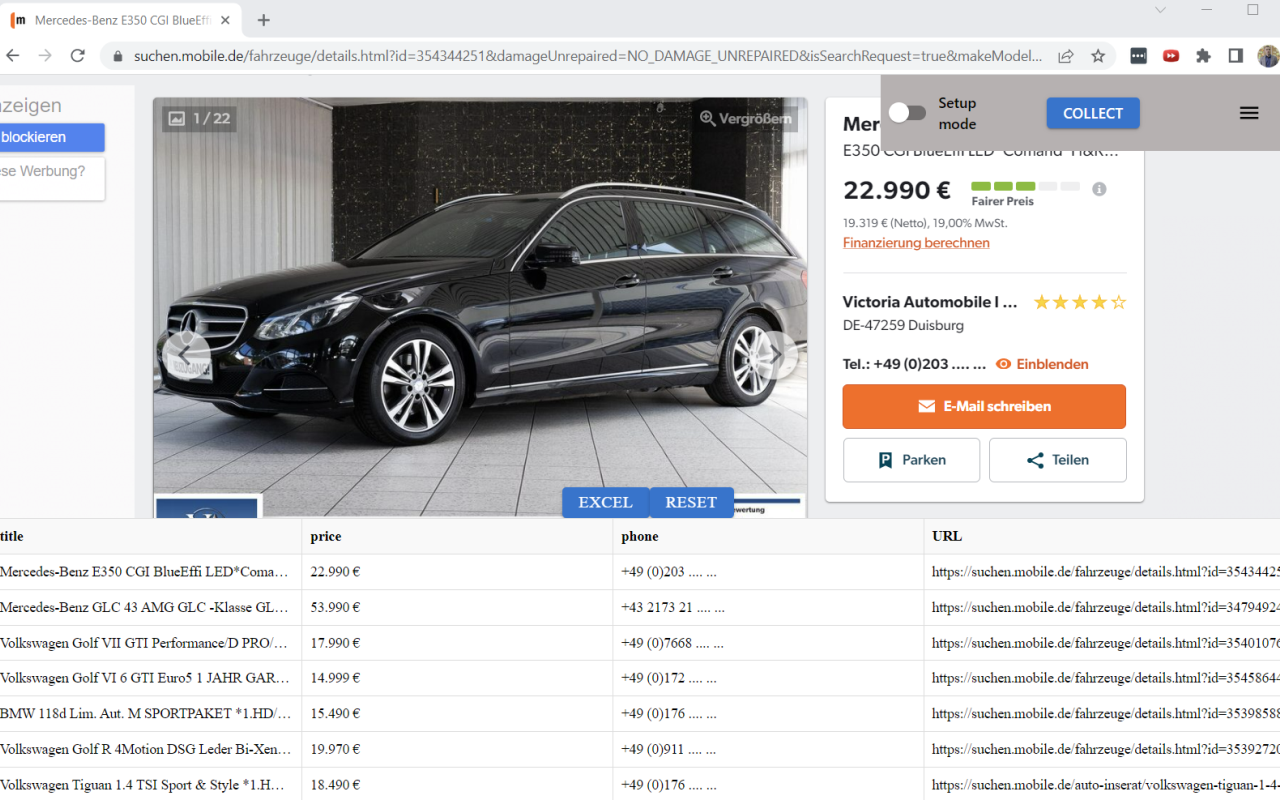
Task: Select the Volkswagen Golf VII GTI title cell
Action: click(150, 643)
